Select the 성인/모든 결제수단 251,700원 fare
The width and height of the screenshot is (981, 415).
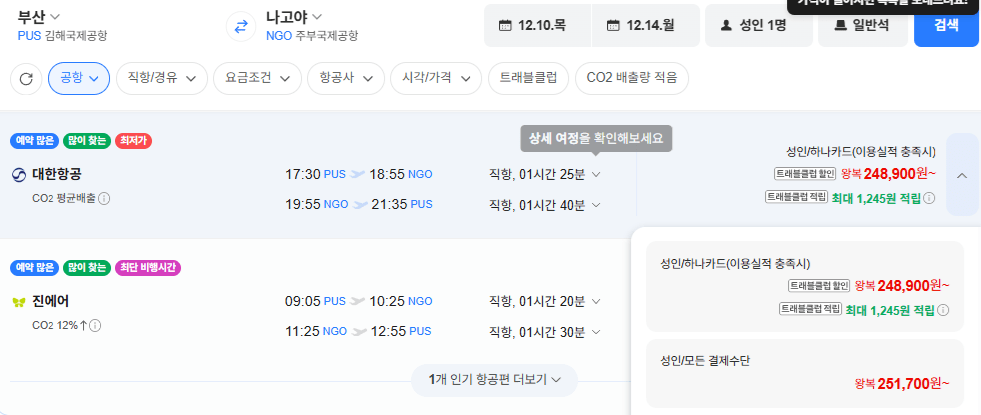(x=805, y=373)
